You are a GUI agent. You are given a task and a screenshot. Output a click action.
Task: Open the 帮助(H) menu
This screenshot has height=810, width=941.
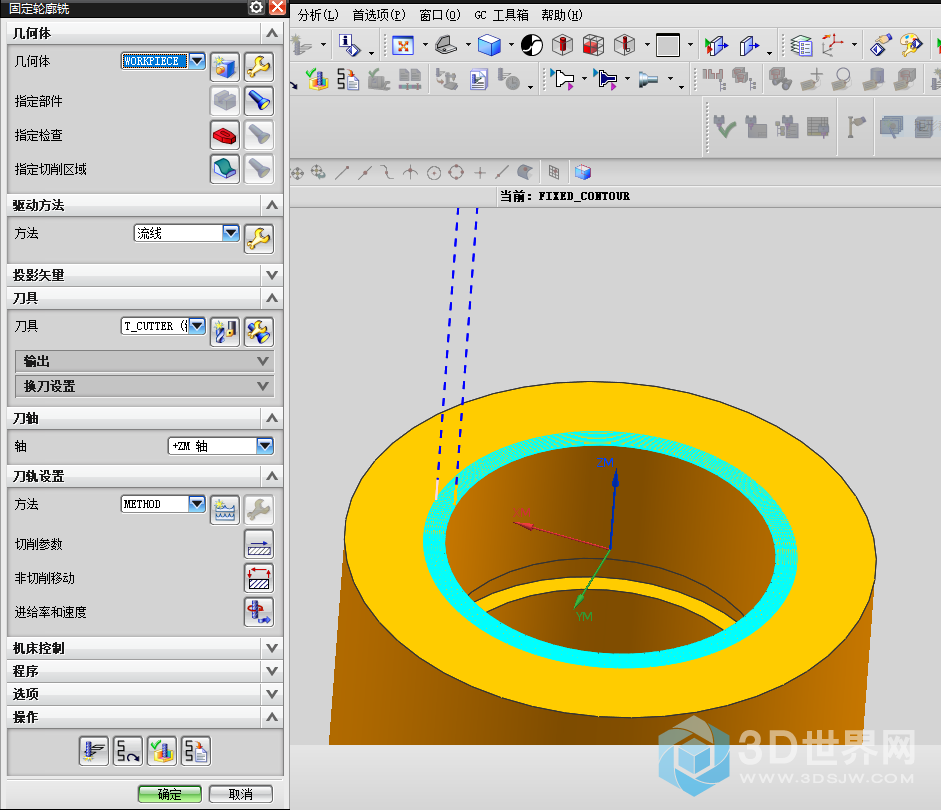[x=562, y=15]
